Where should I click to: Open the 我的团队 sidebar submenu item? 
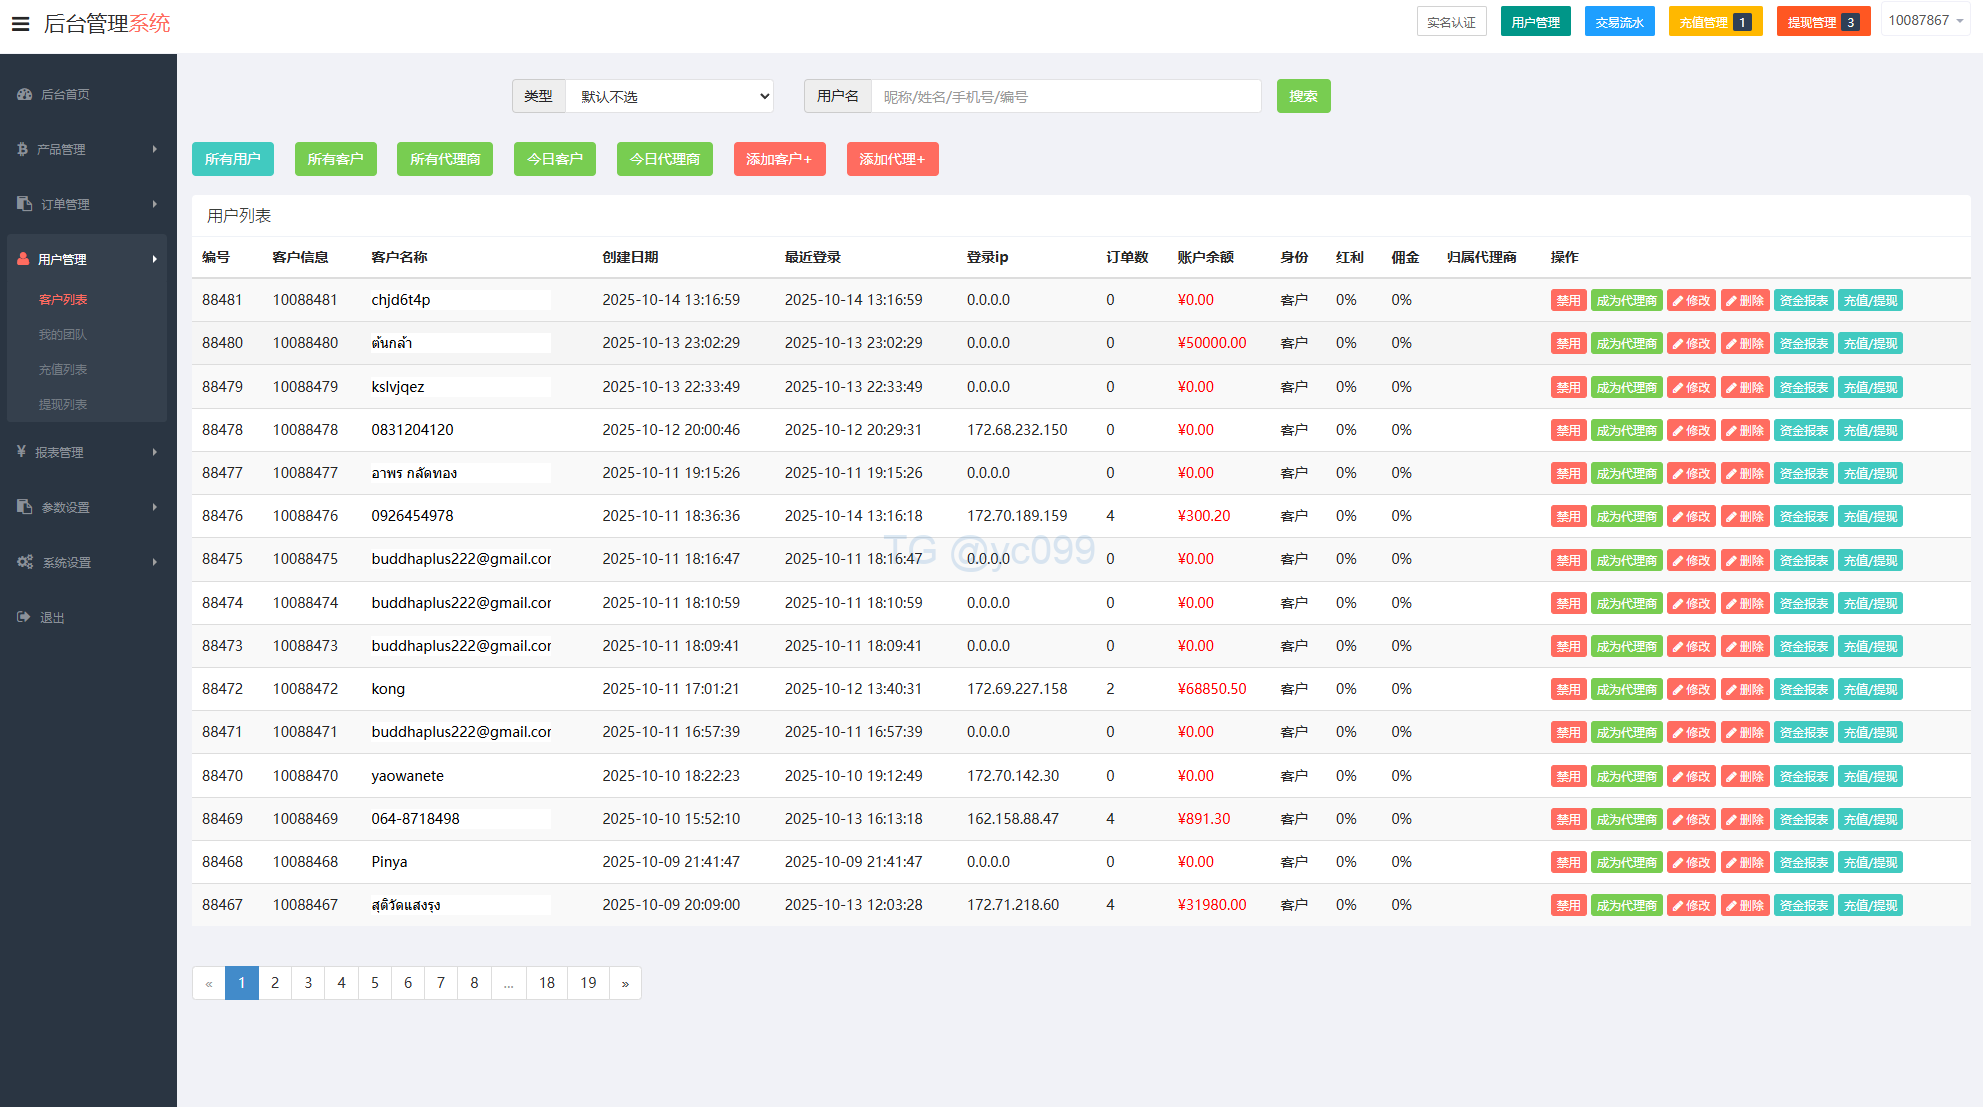click(x=63, y=334)
